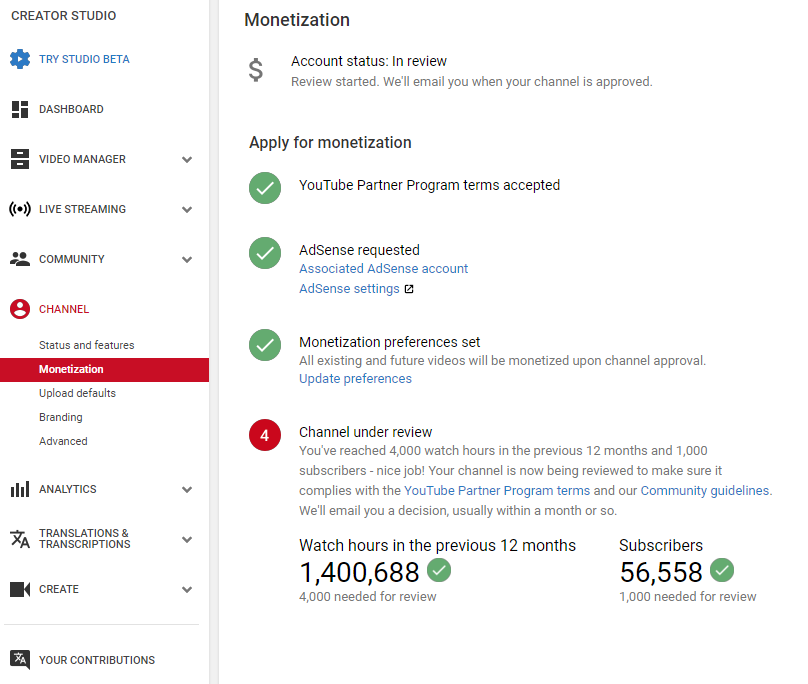Screen dimensions: 808x684
Task: Click the red Channel person icon
Action: click(x=20, y=309)
